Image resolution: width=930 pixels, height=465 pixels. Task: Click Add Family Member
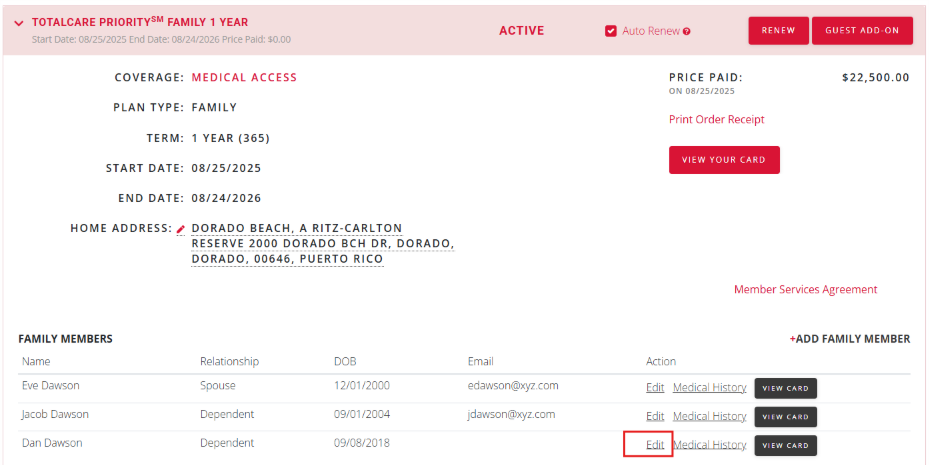point(850,339)
